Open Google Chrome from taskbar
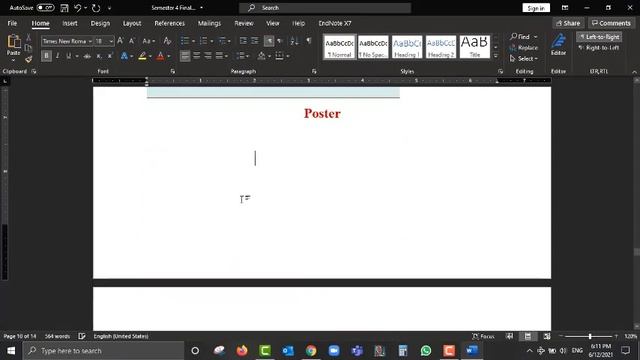Viewport: 640px width, 360px height. (x=311, y=351)
